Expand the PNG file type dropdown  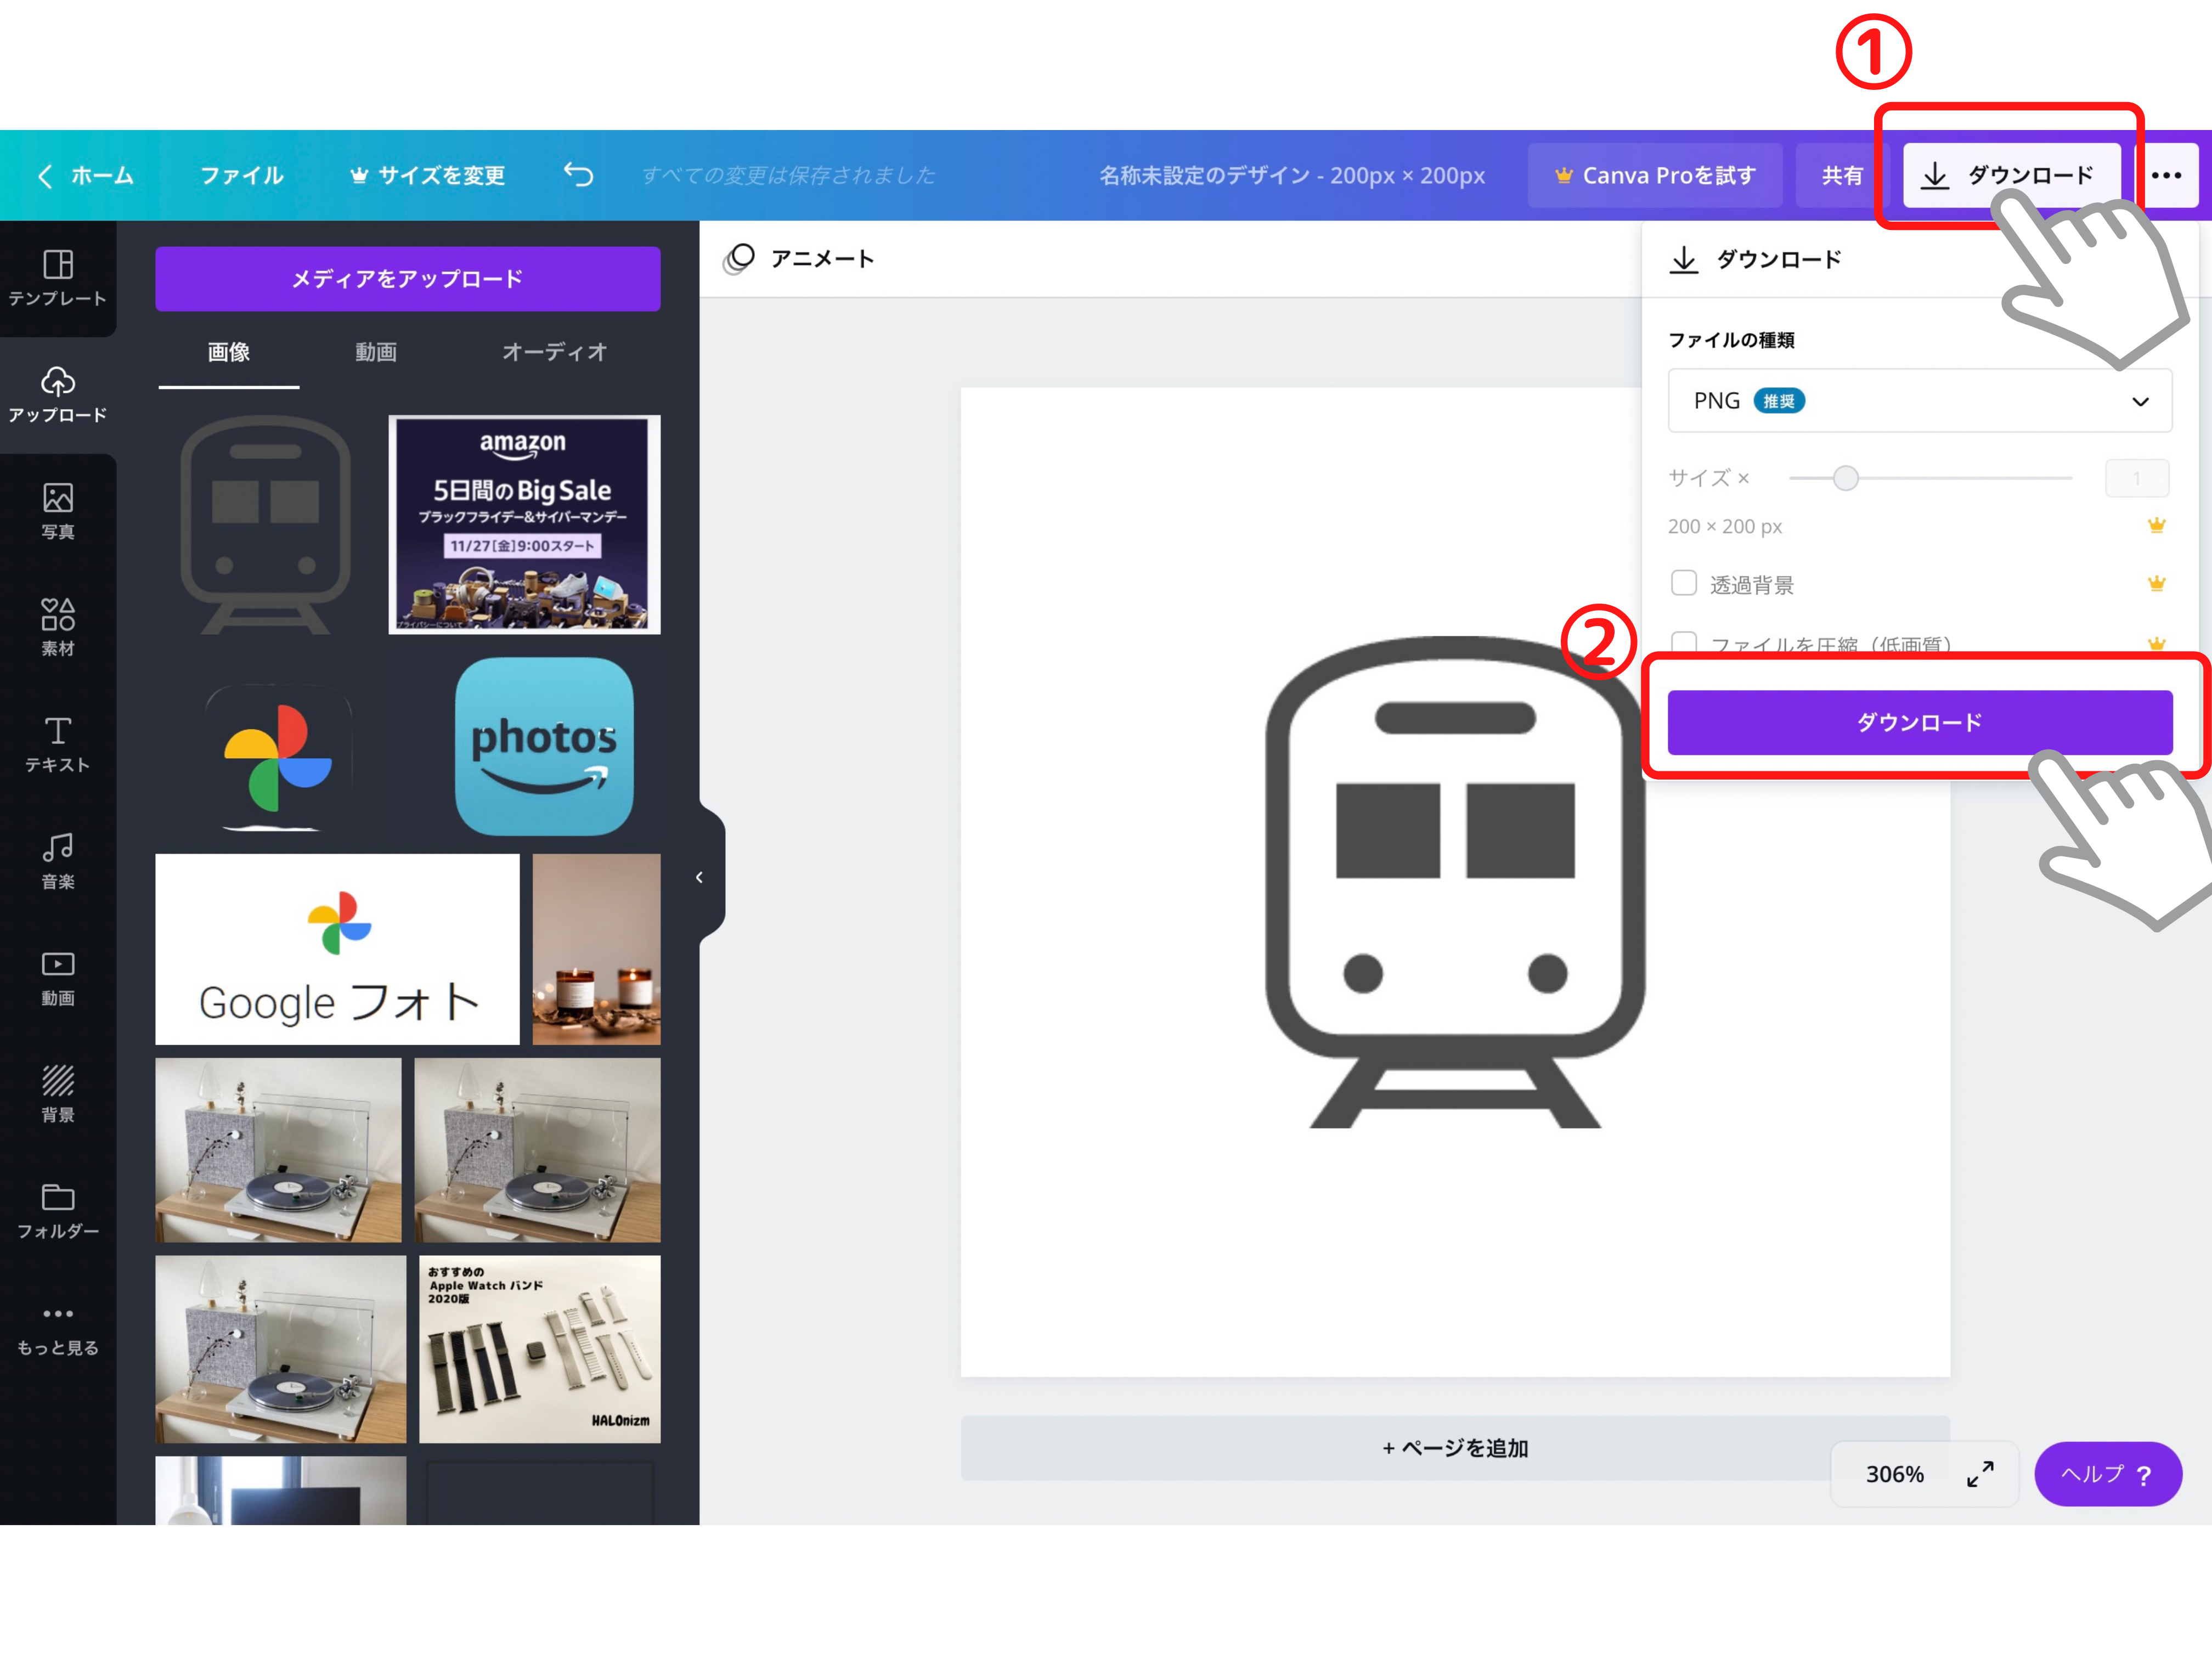coord(1919,401)
